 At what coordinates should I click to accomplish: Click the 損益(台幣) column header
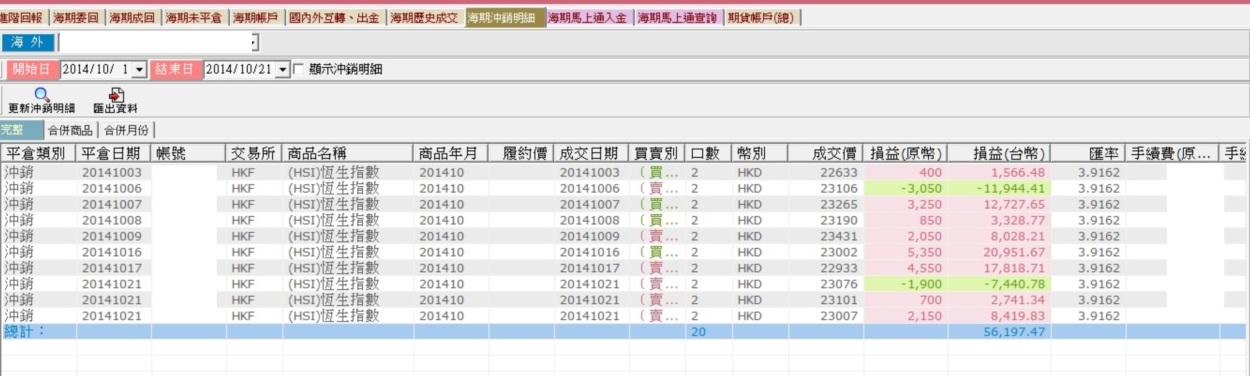1000,153
